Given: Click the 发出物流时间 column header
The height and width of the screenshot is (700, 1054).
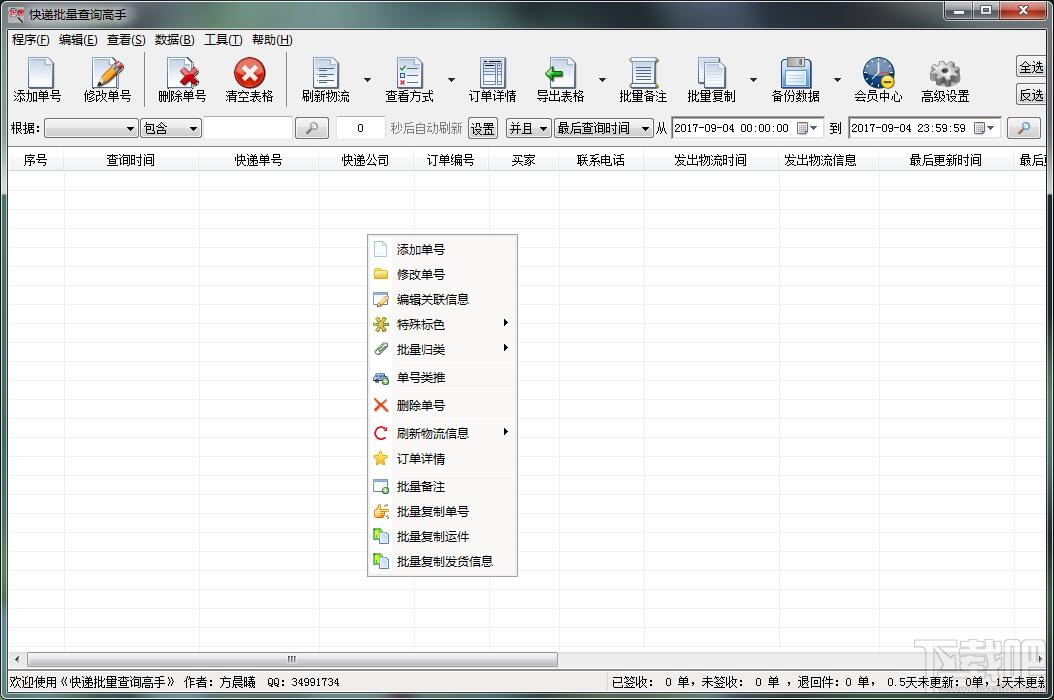Looking at the screenshot, I should (711, 160).
